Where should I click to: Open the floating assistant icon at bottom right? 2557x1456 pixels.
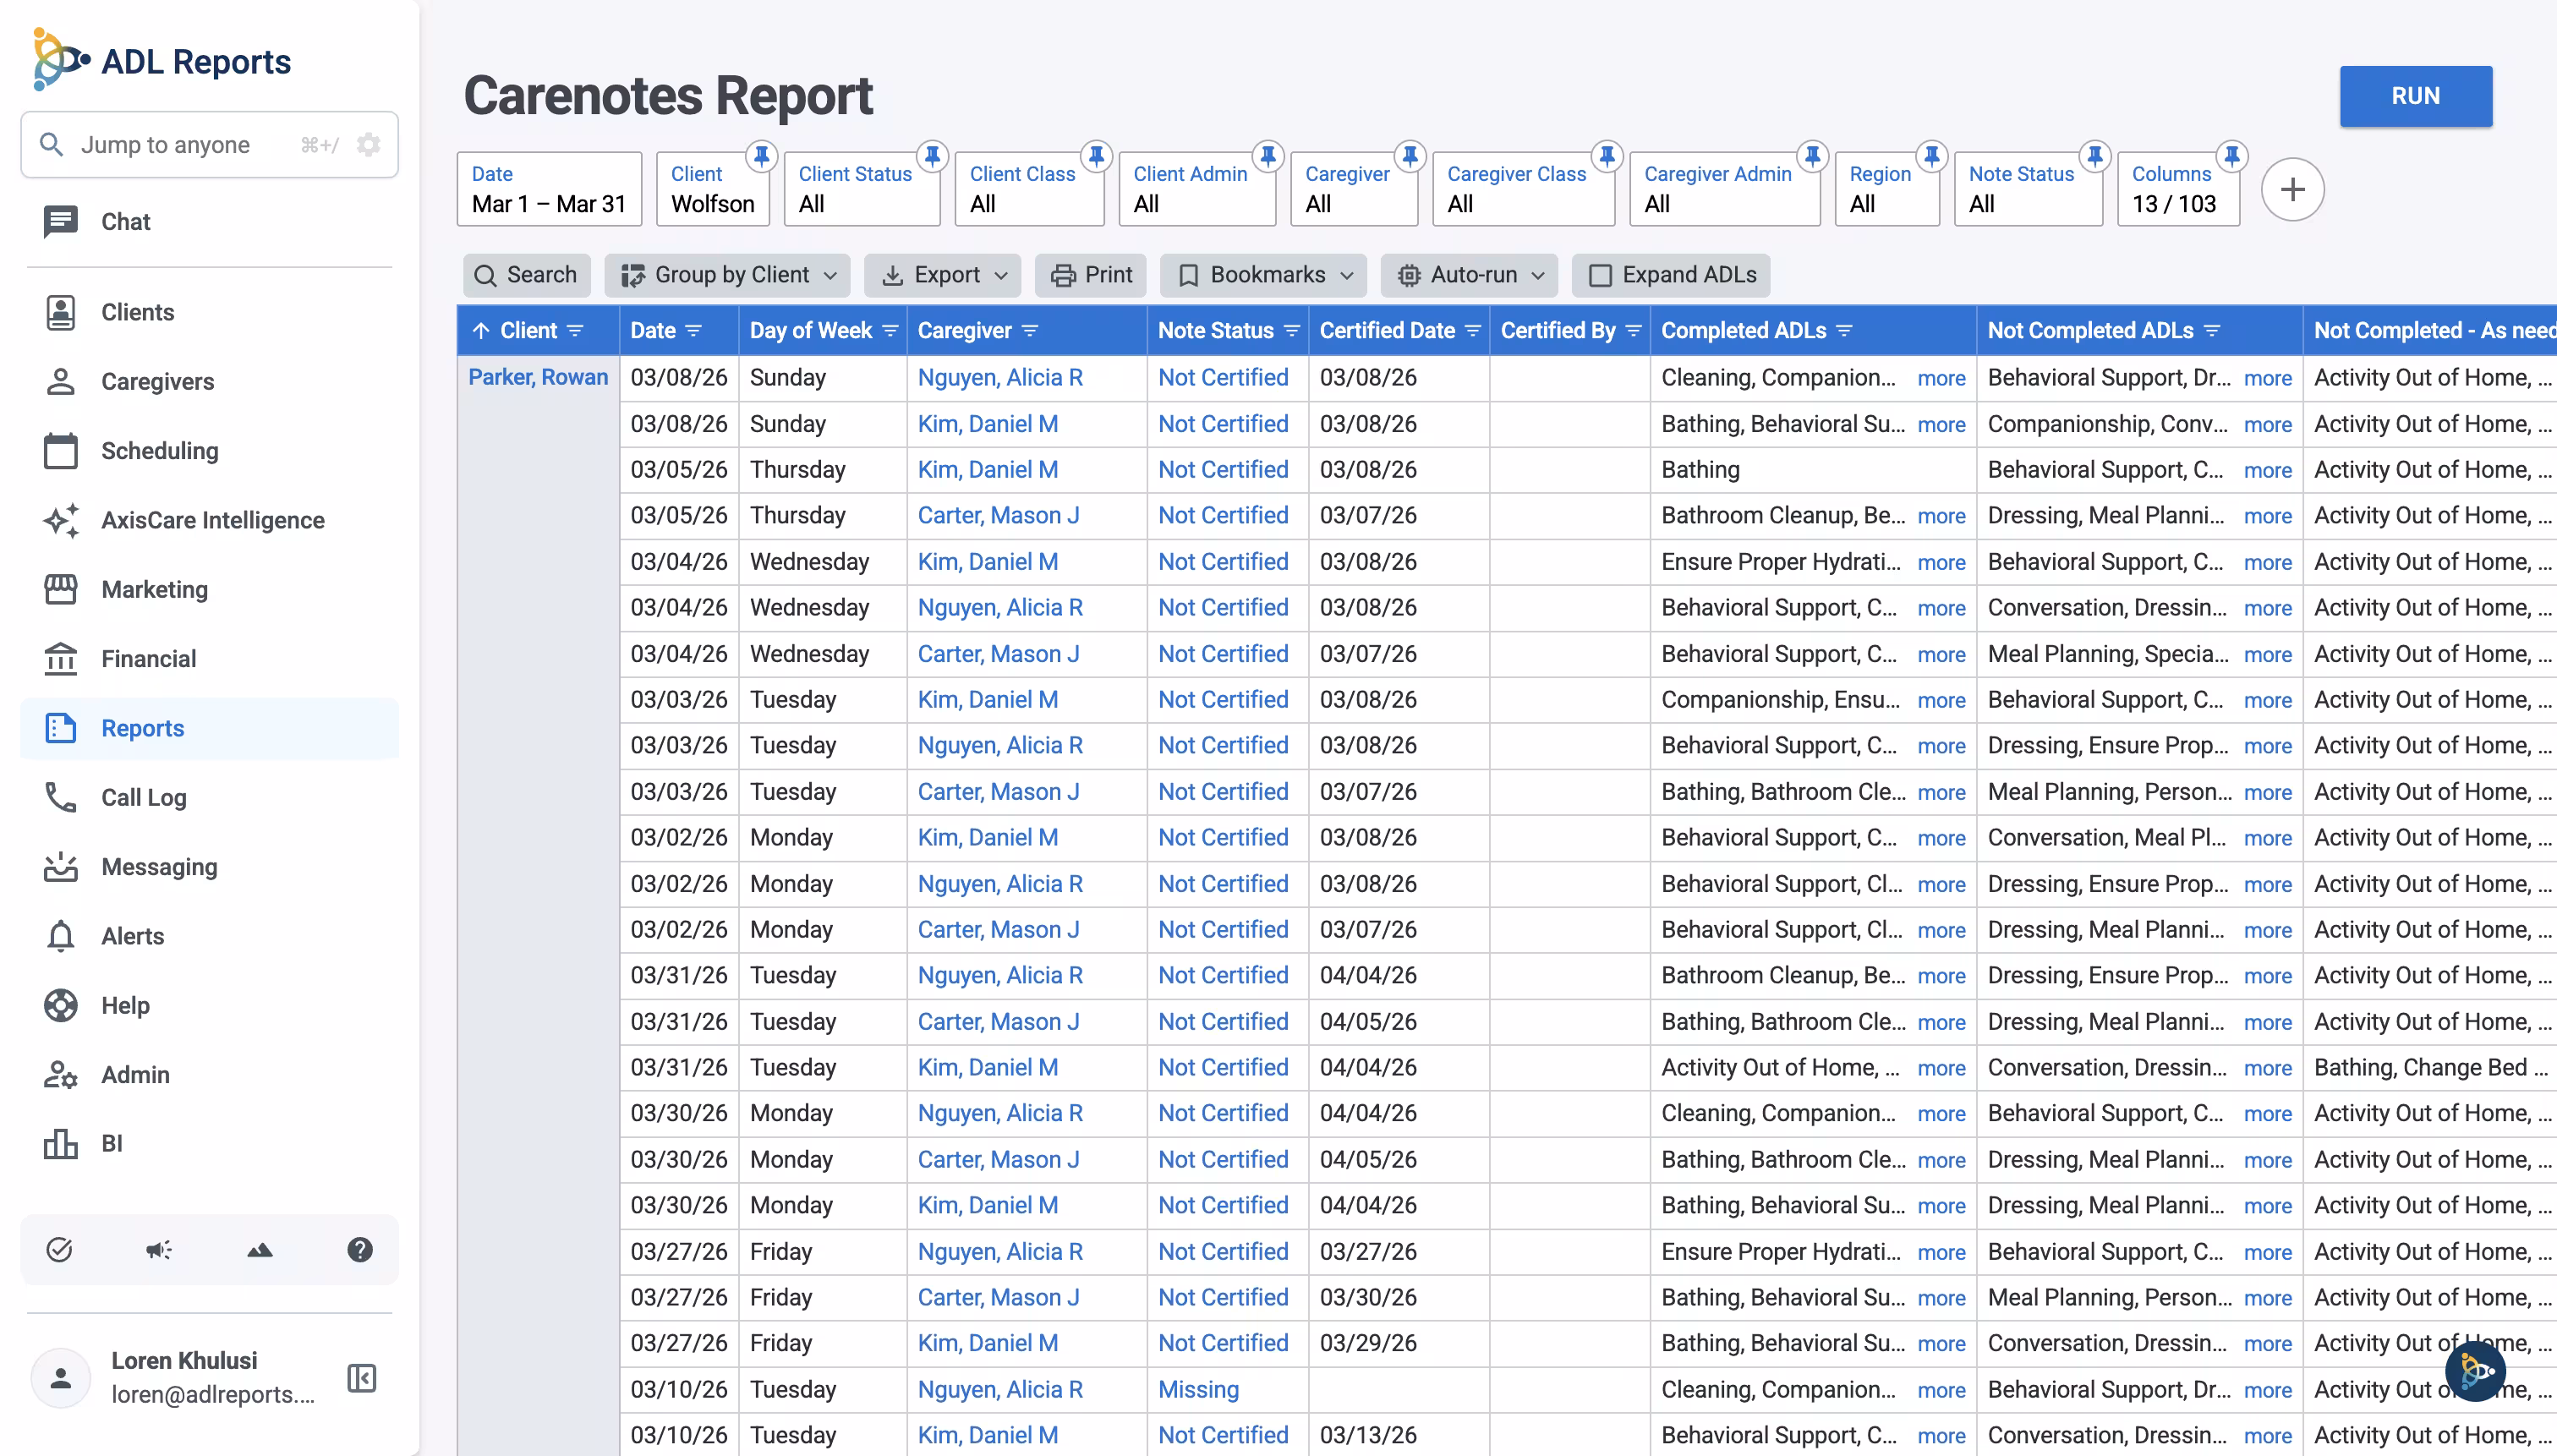coord(2476,1370)
